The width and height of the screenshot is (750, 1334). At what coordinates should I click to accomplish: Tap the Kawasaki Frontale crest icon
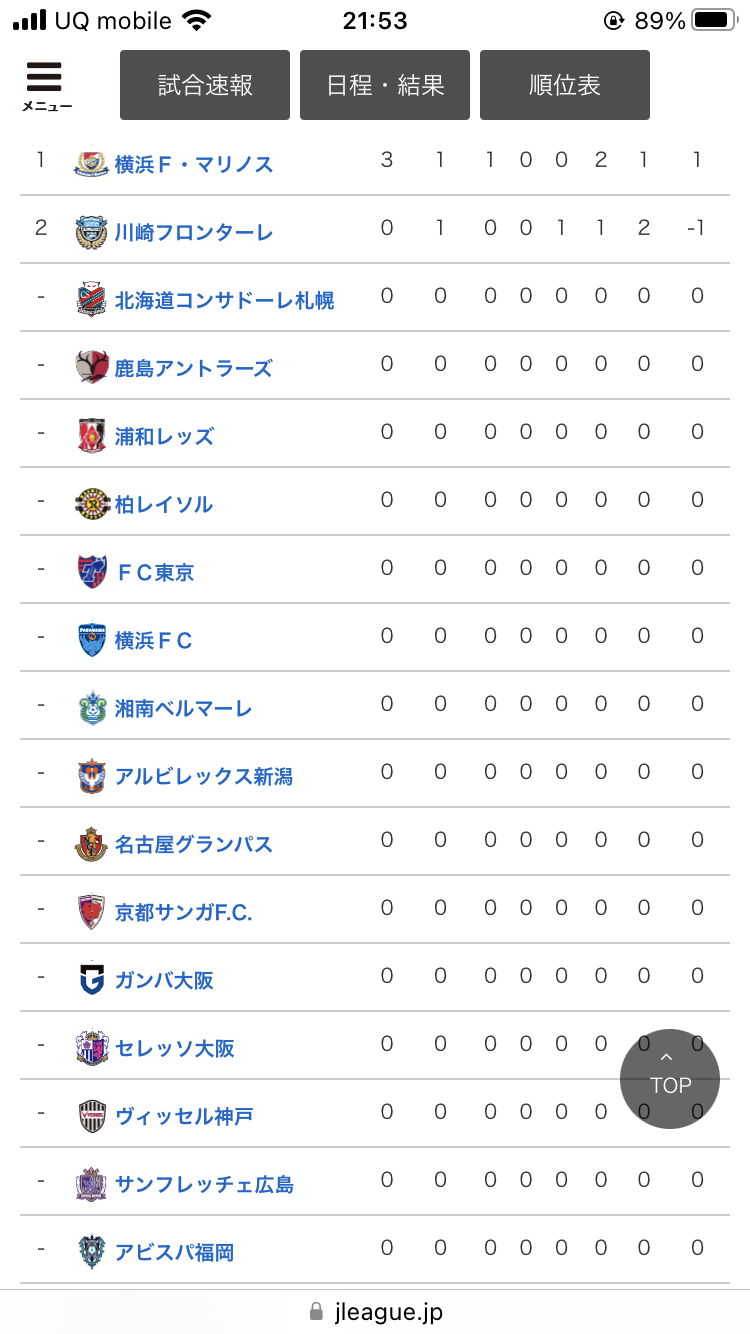(x=91, y=232)
